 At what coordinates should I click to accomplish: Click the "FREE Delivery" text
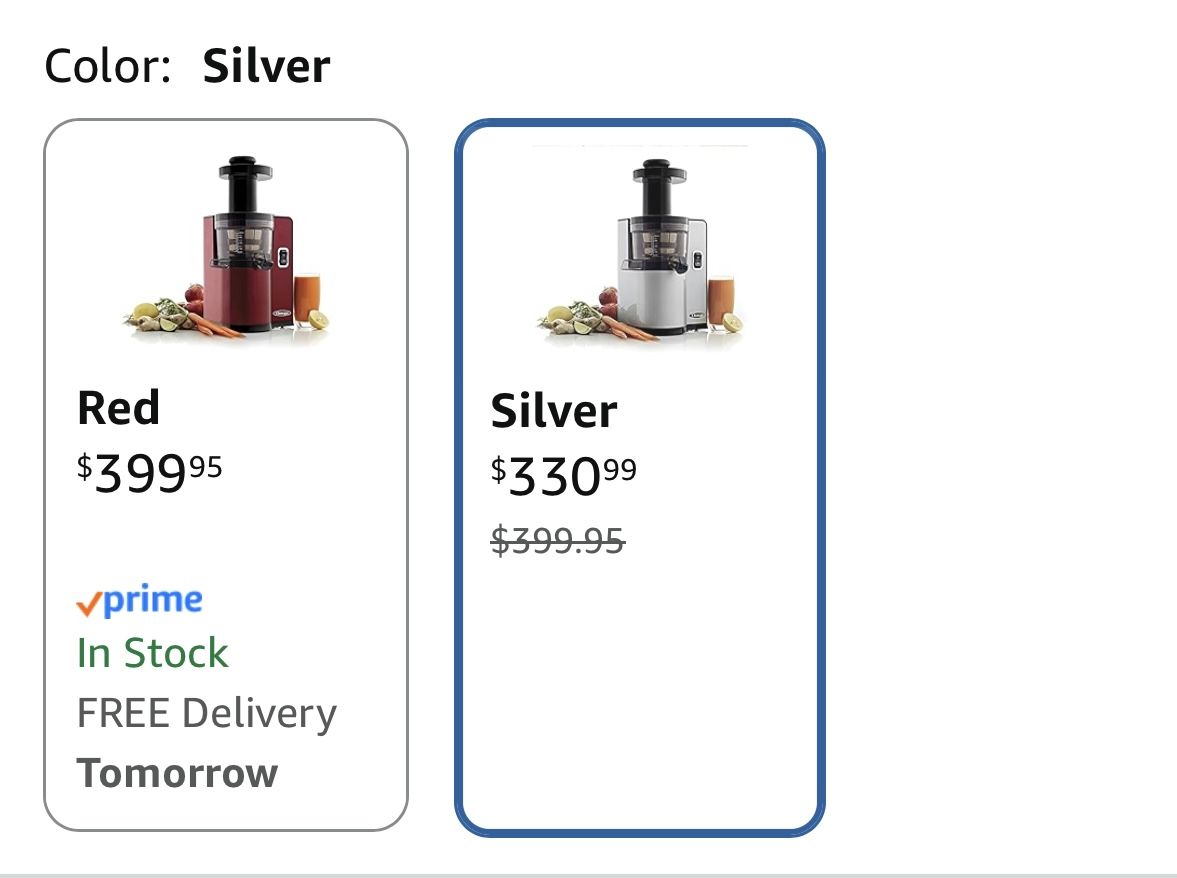(x=206, y=714)
